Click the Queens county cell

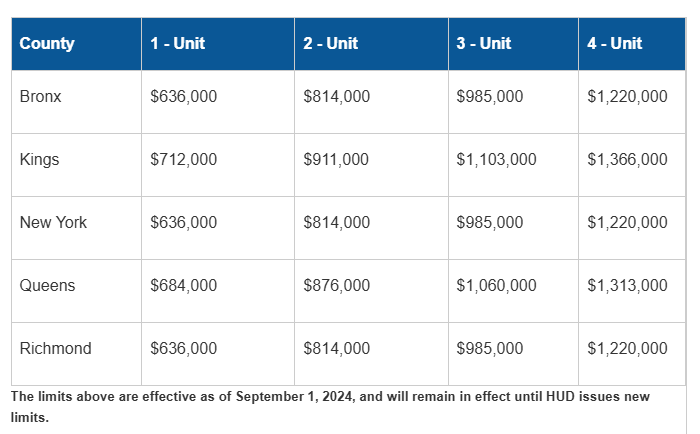pyautogui.click(x=76, y=291)
